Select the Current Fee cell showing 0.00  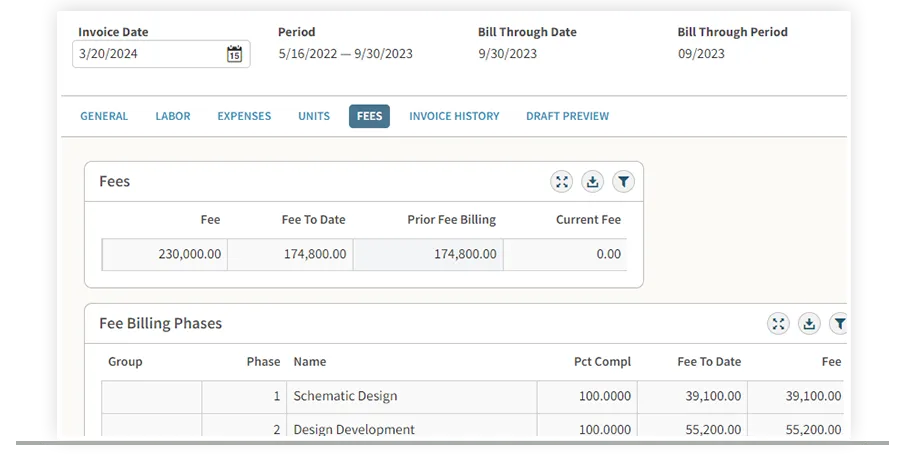(565, 254)
